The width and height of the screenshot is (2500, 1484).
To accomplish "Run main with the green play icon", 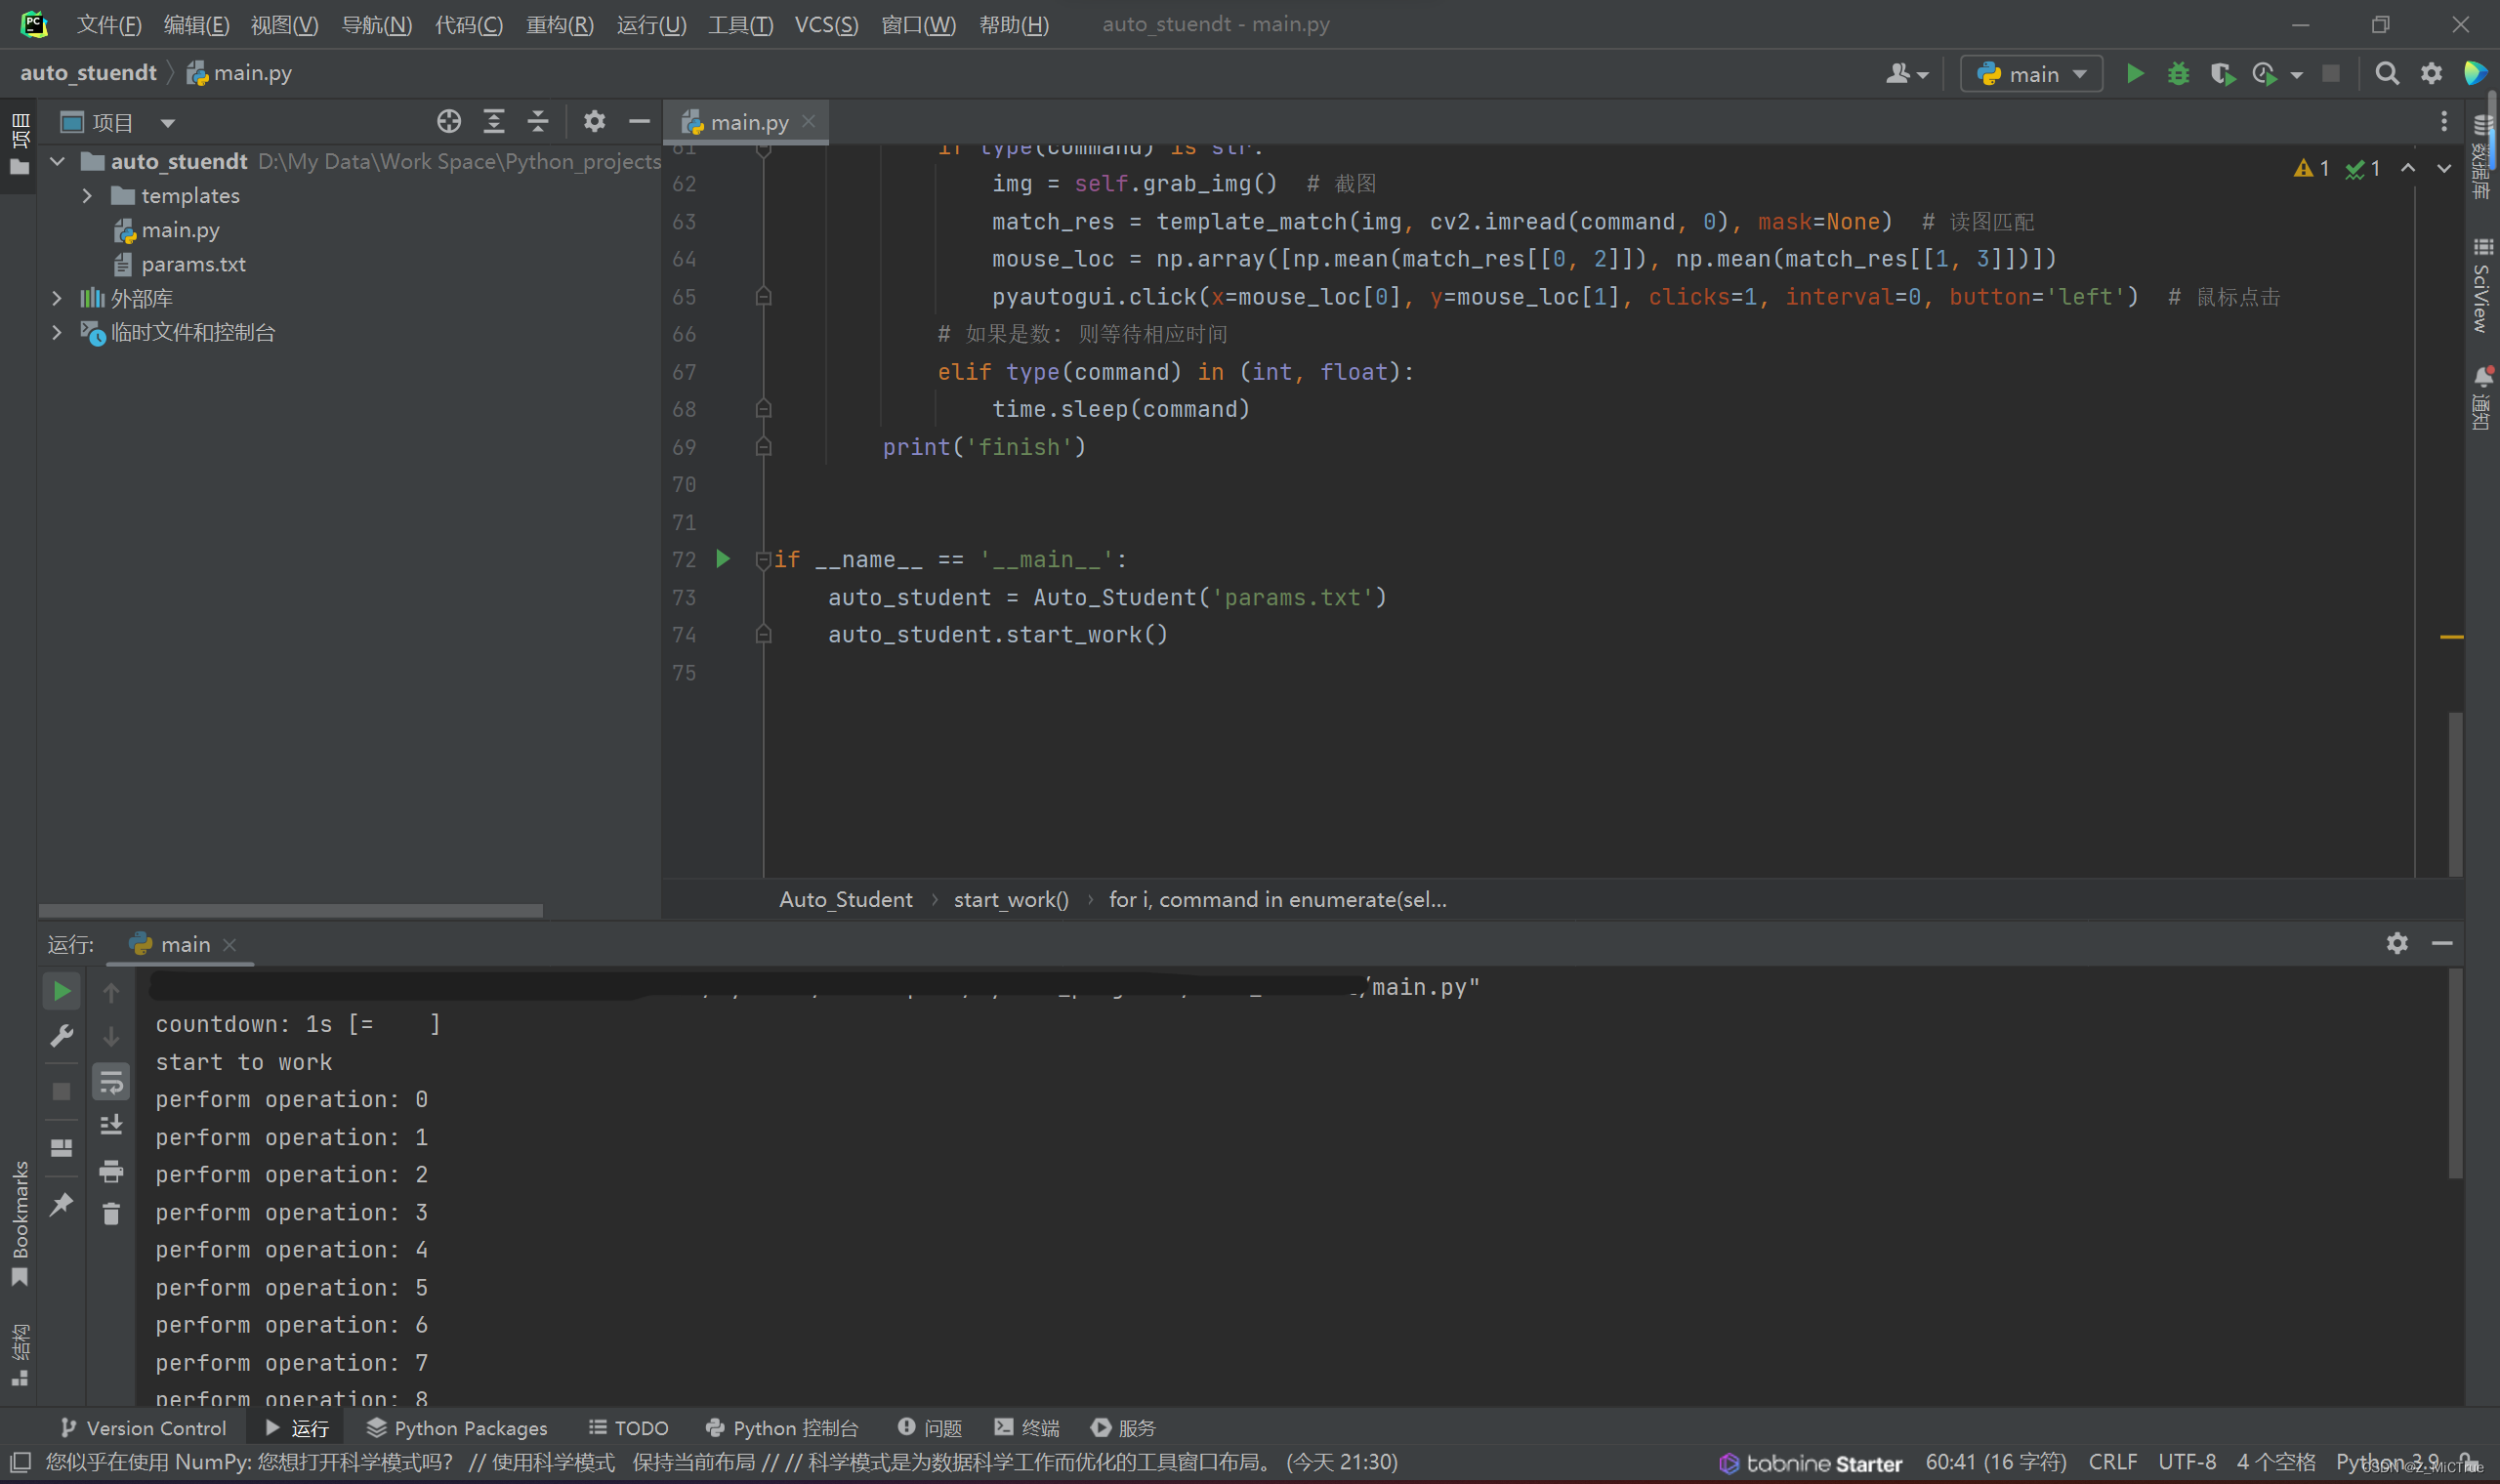I will click(x=2134, y=74).
